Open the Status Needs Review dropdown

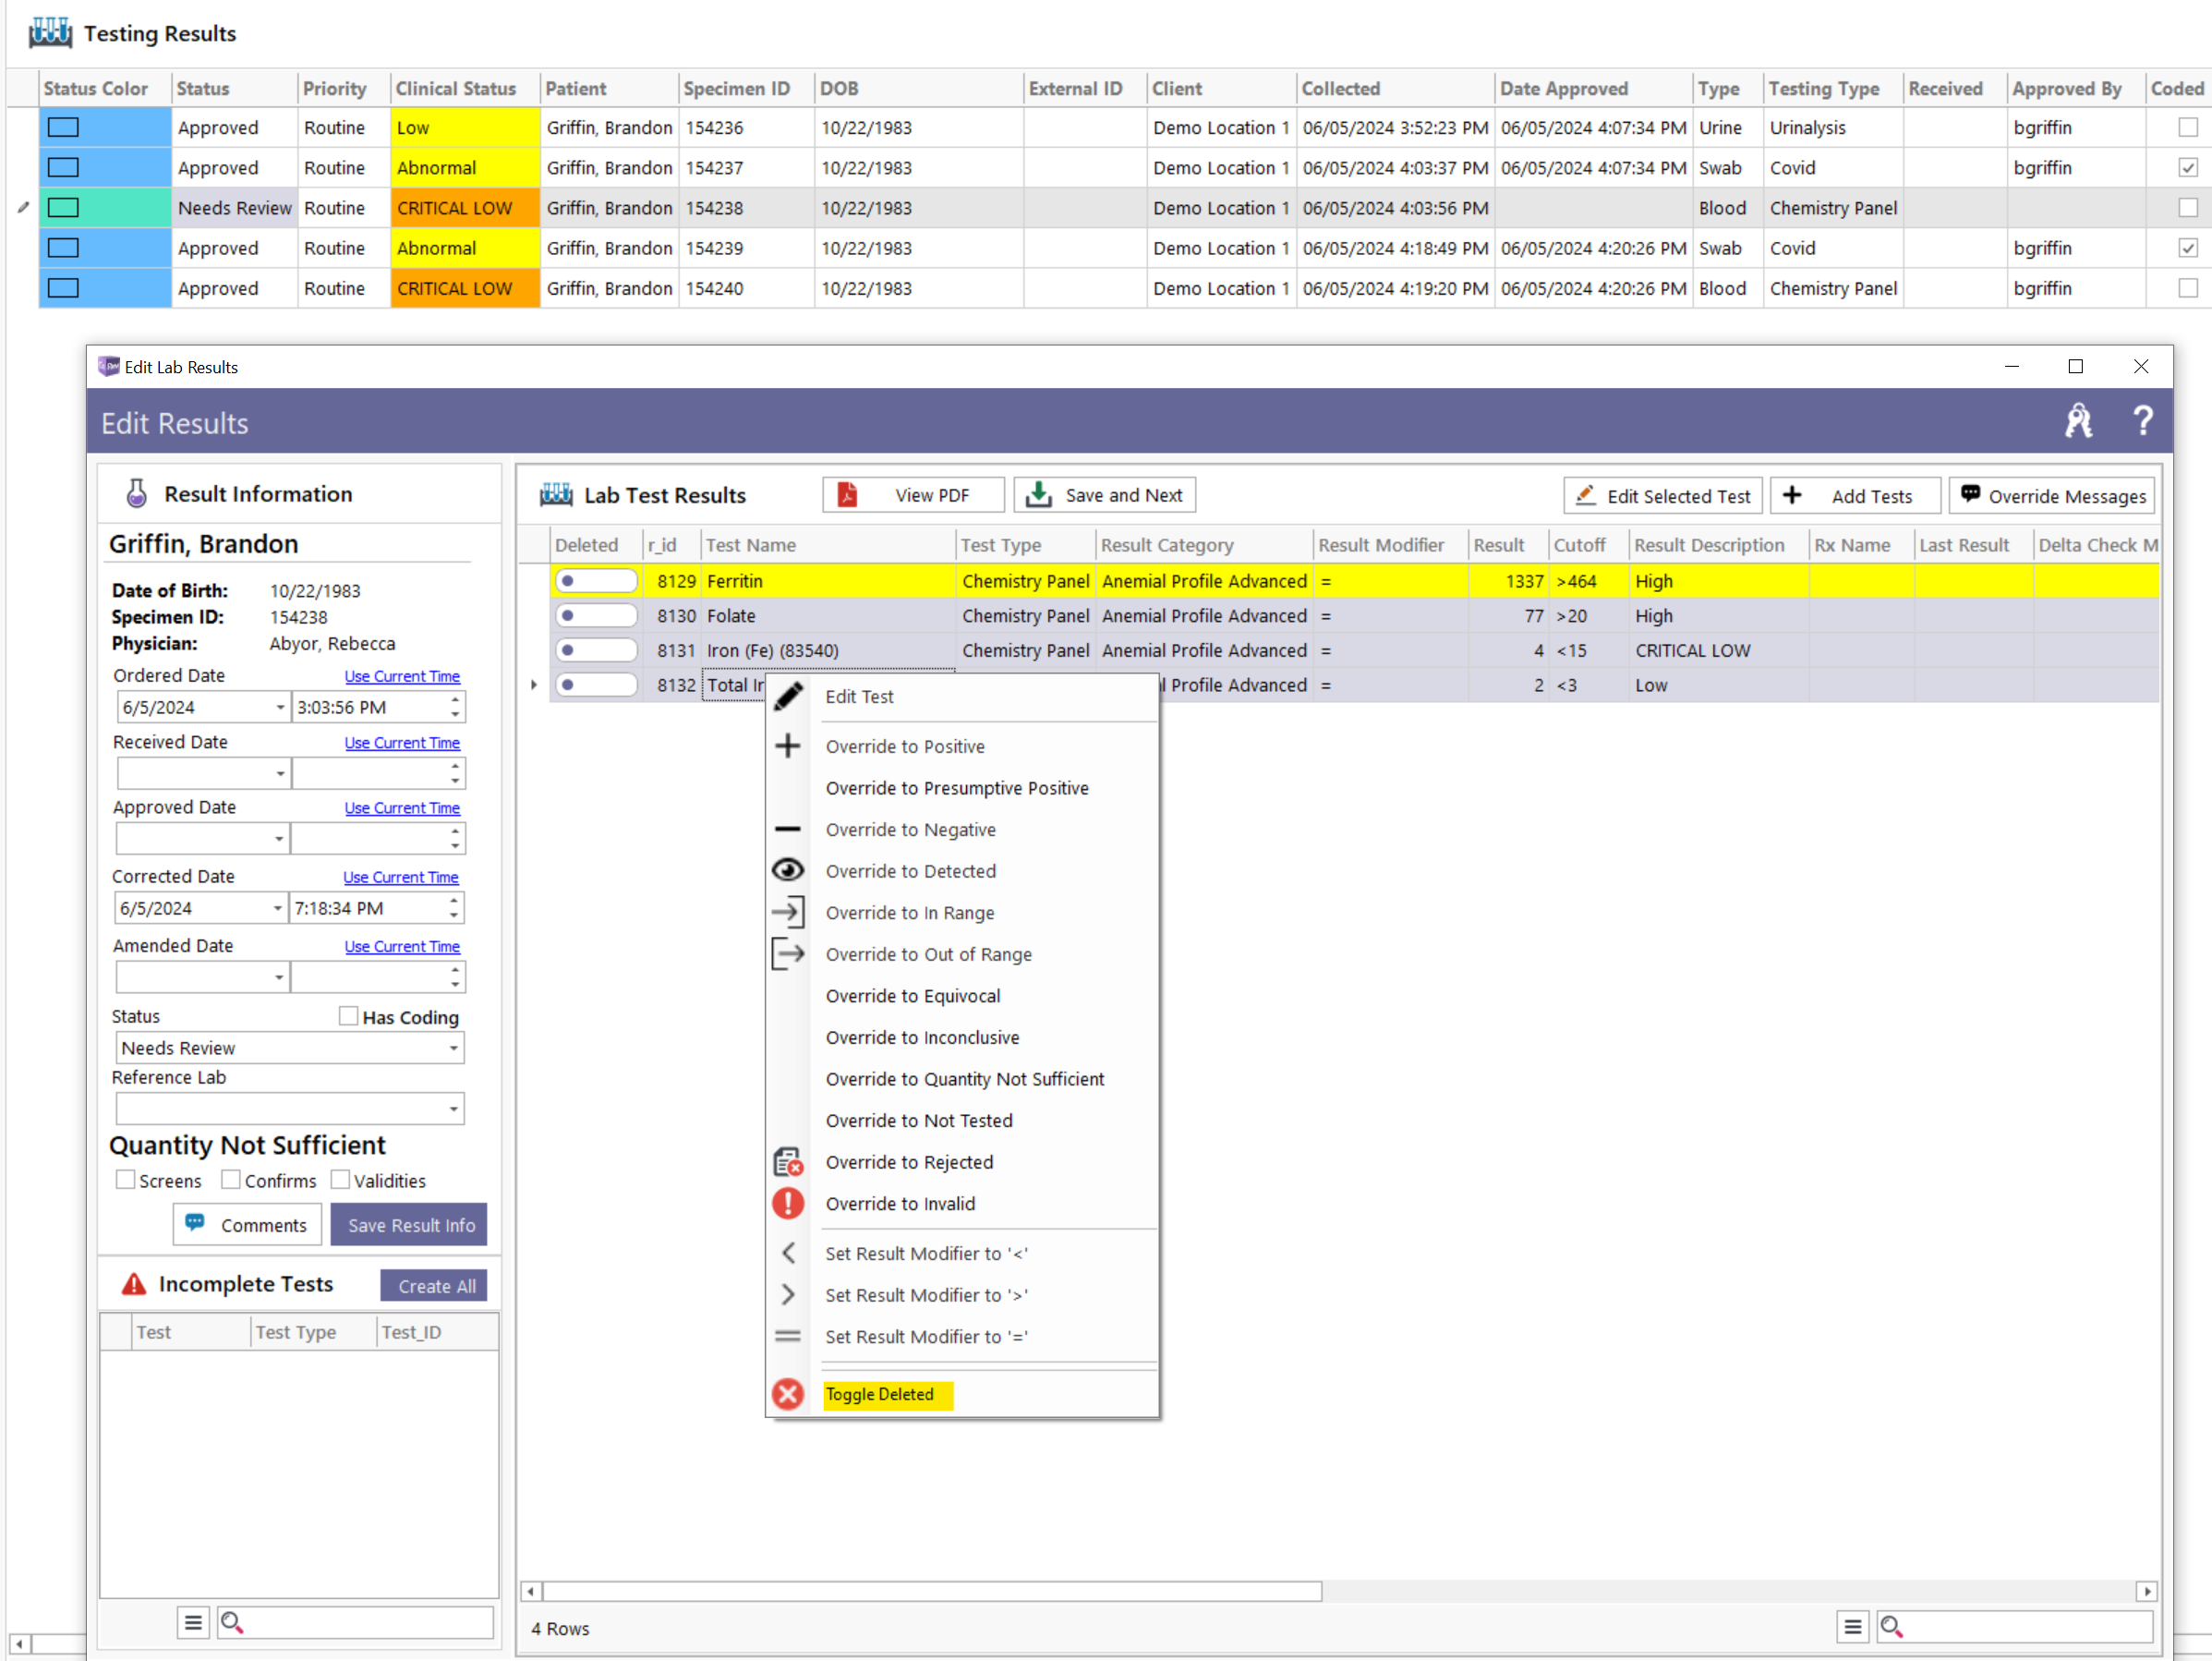454,1048
